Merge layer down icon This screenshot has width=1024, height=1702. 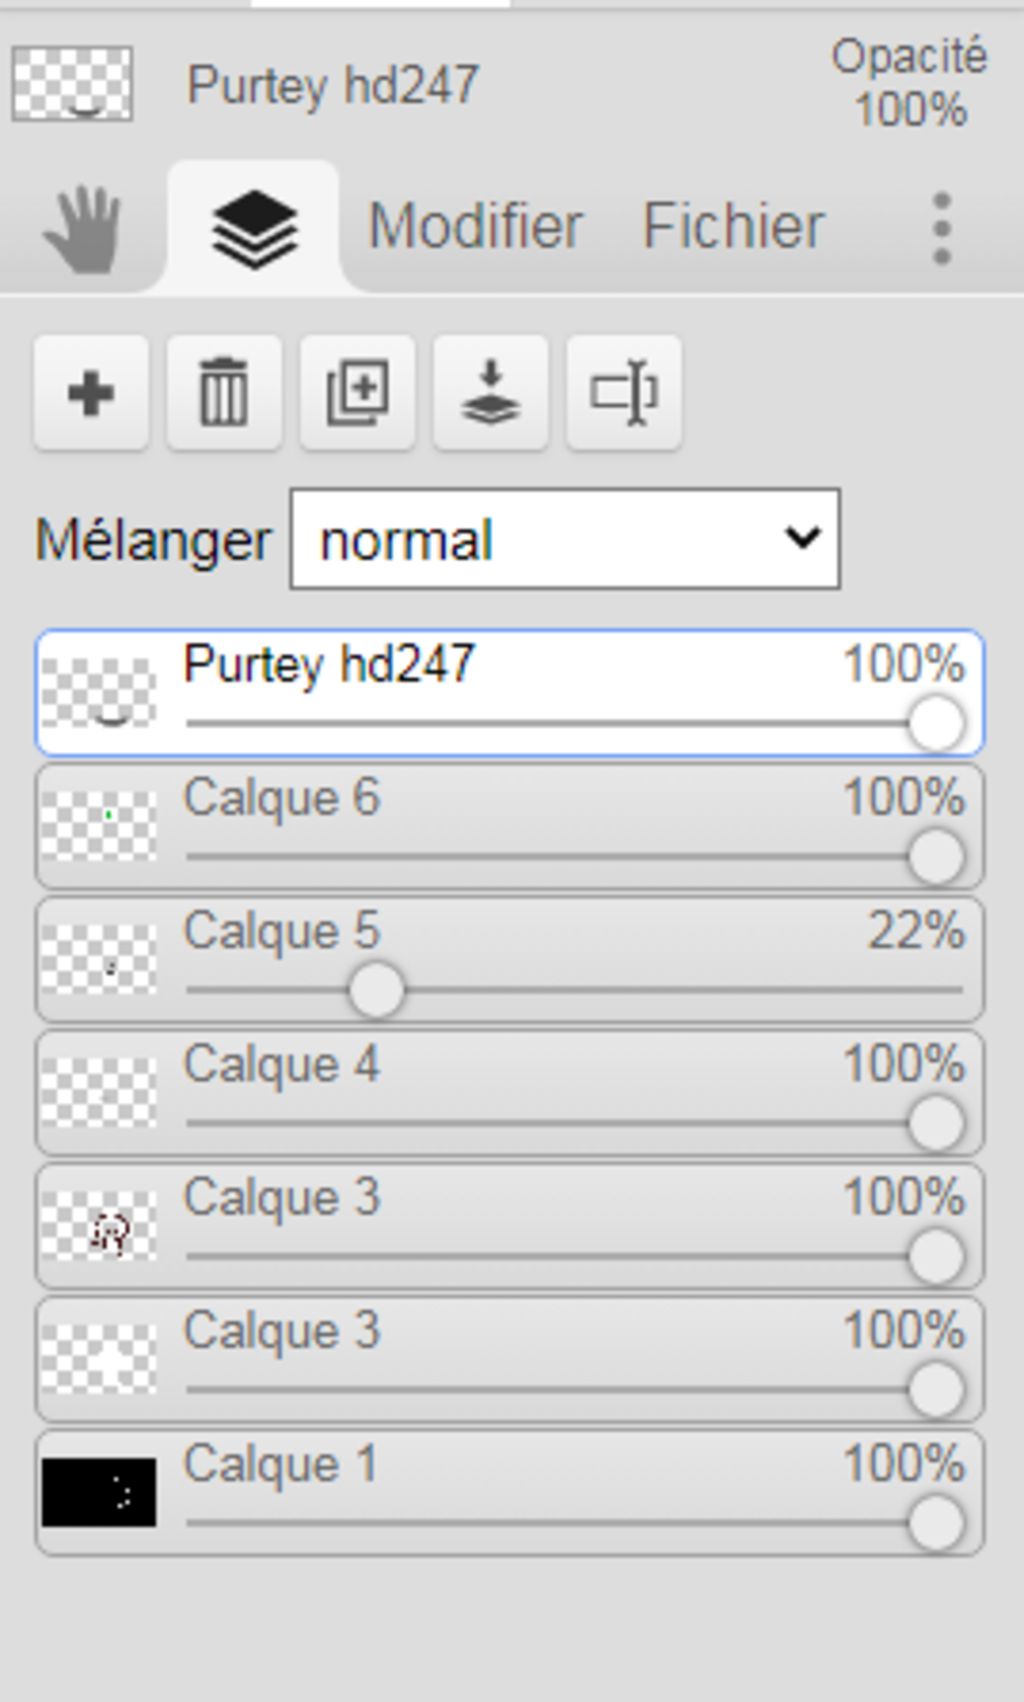[x=490, y=392]
